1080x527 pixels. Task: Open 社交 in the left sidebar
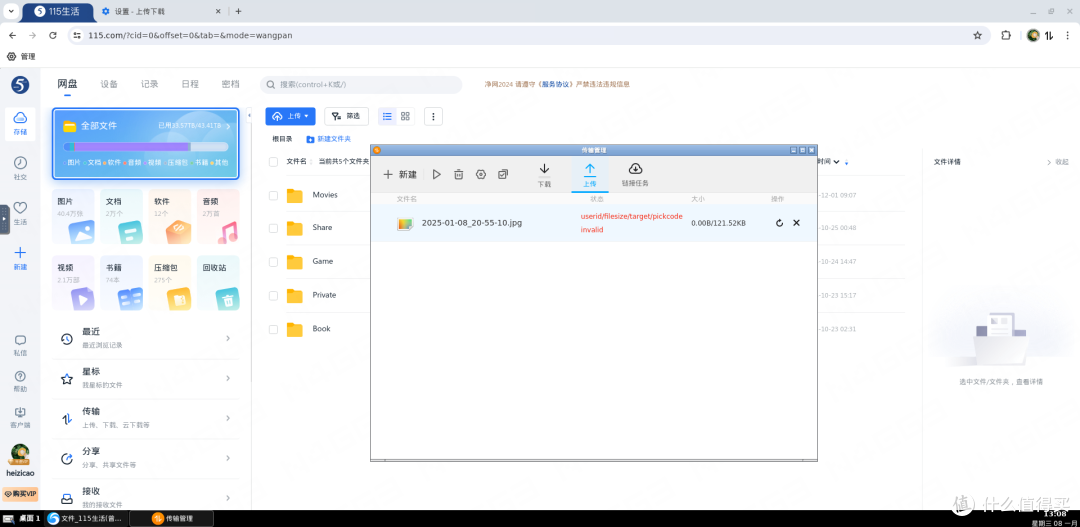(x=20, y=167)
